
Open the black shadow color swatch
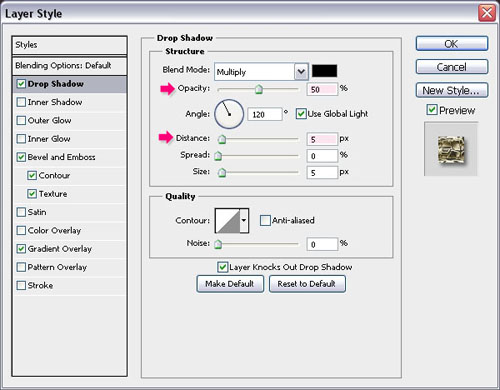[324, 71]
